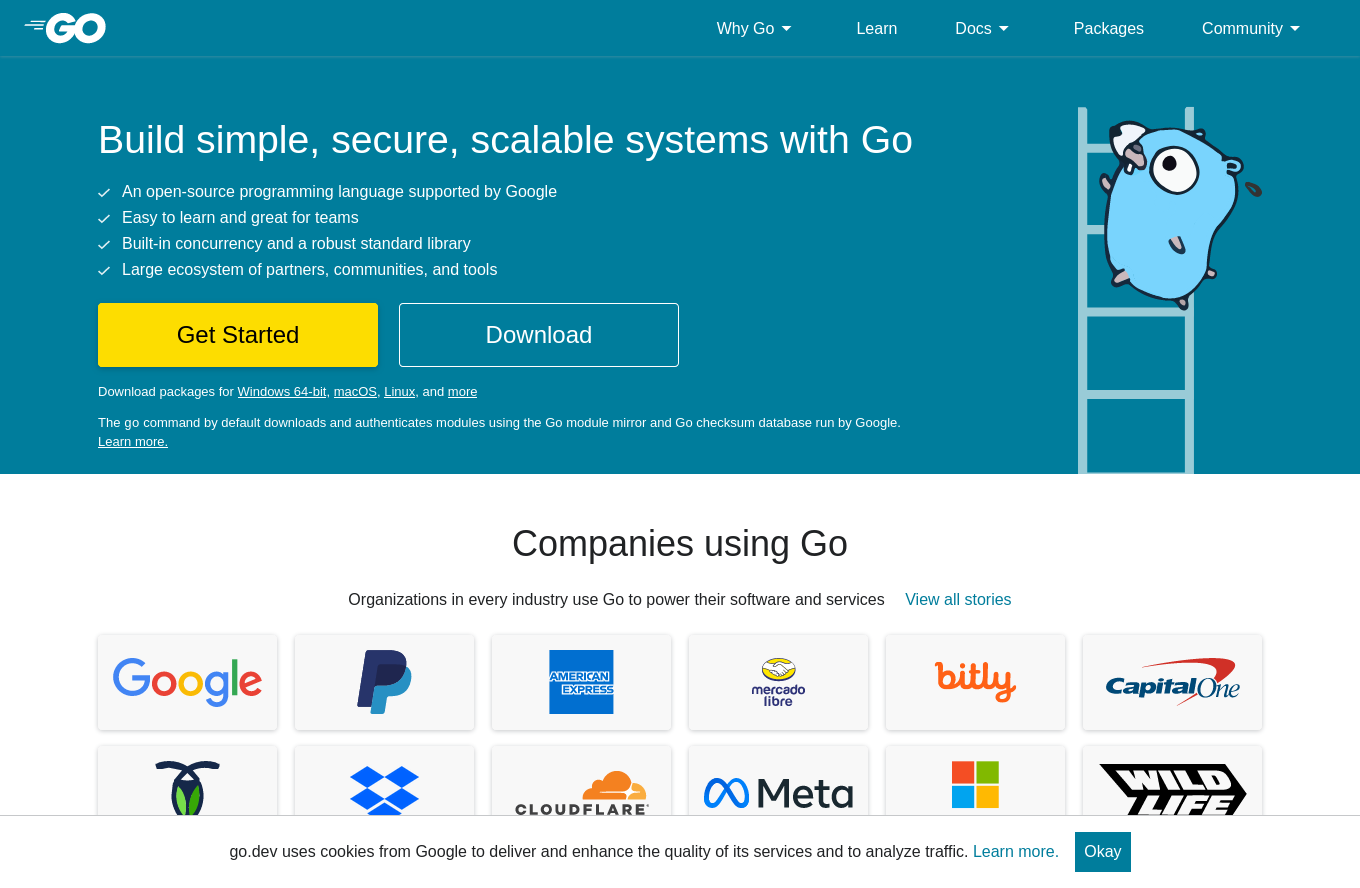
Task: Open the Mercado Libre logo card
Action: point(778,682)
